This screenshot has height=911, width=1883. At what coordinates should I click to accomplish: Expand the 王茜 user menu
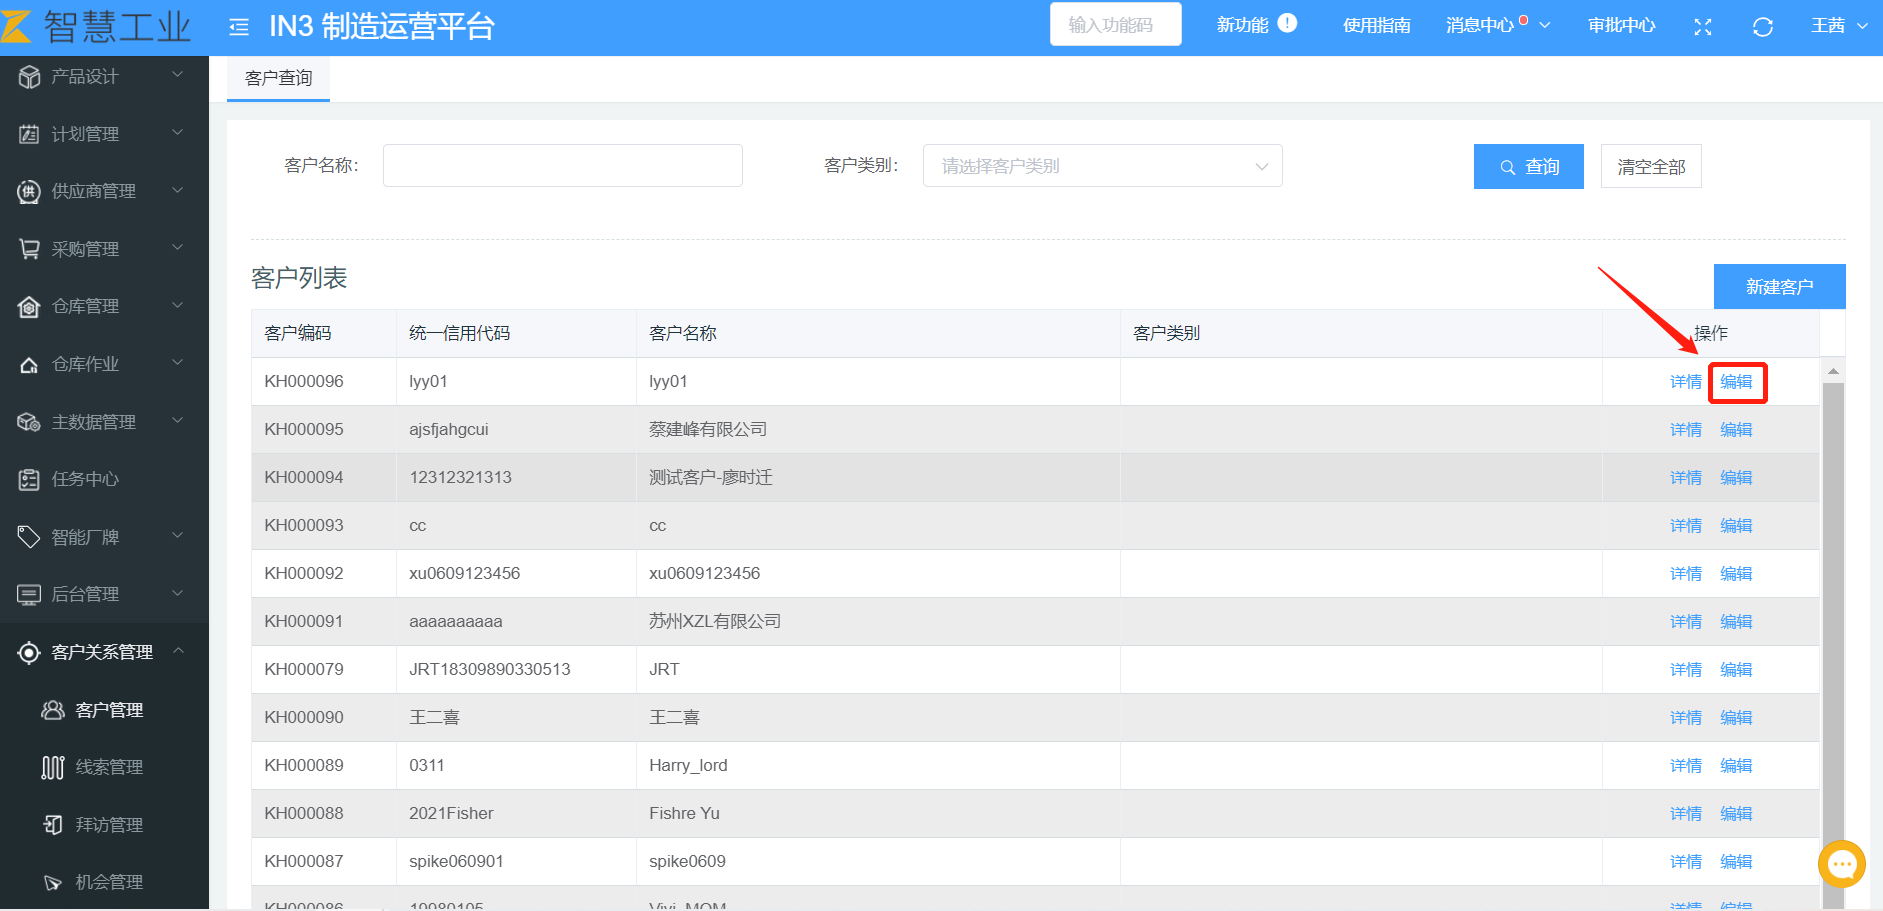1838,26
